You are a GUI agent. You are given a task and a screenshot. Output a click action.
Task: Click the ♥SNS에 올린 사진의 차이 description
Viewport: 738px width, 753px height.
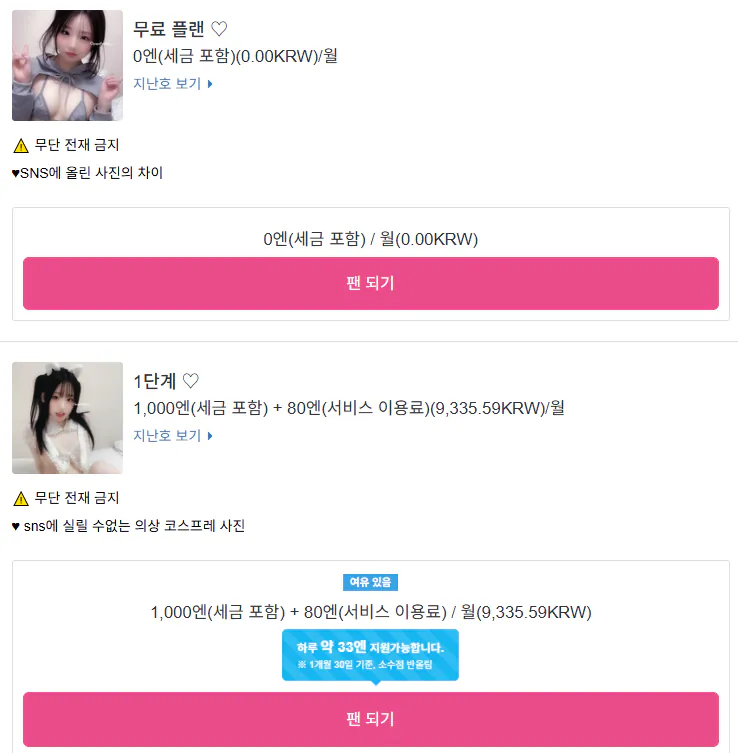(87, 173)
